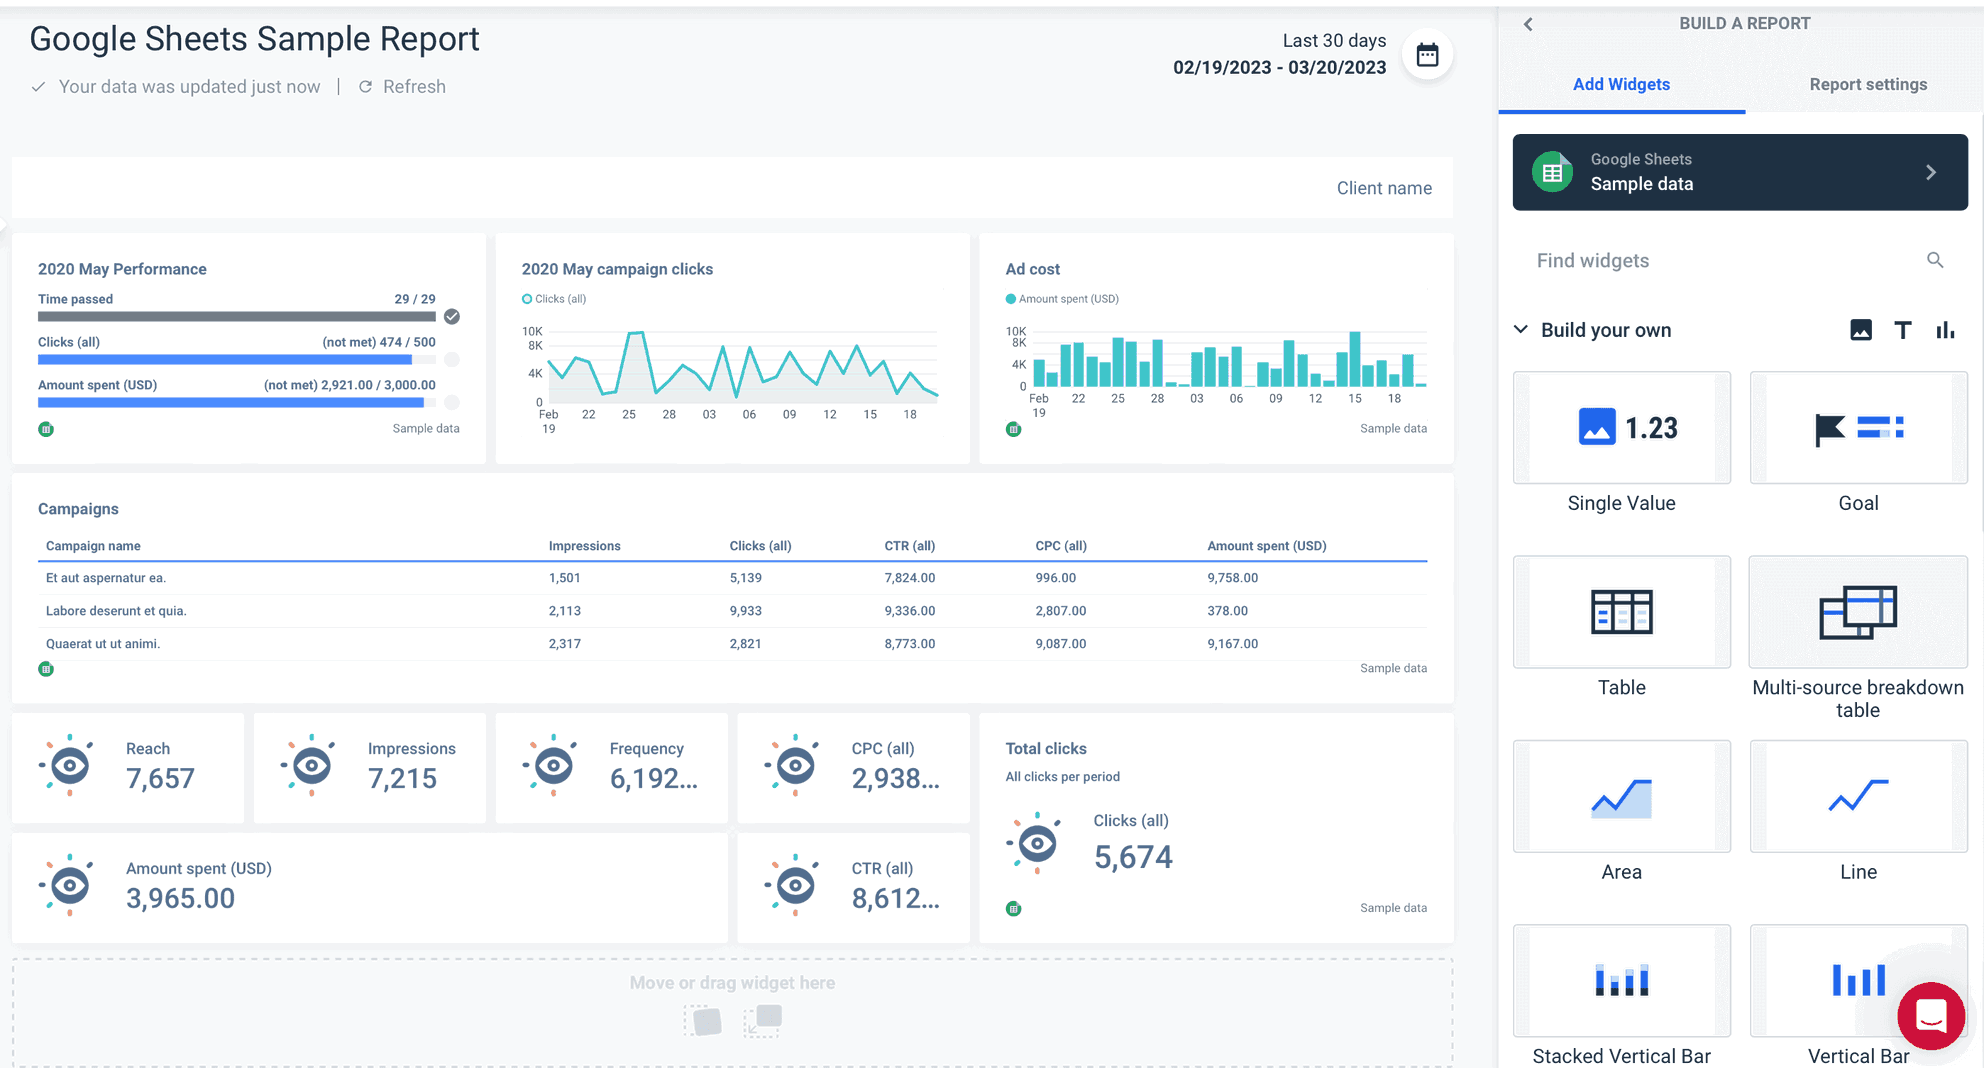Collapse the Build your own section

click(1521, 329)
